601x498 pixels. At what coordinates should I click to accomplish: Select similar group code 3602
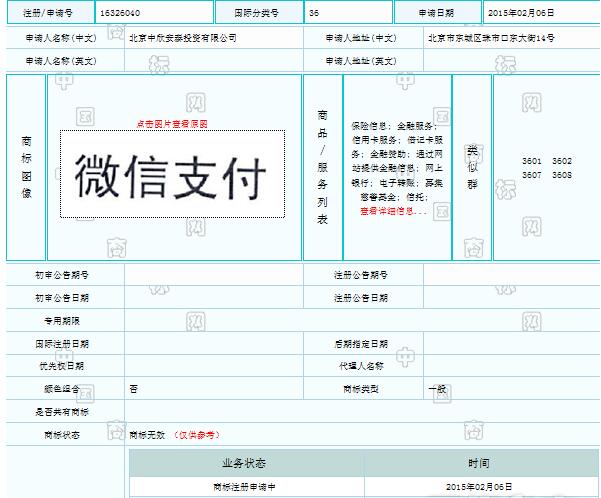coord(562,161)
